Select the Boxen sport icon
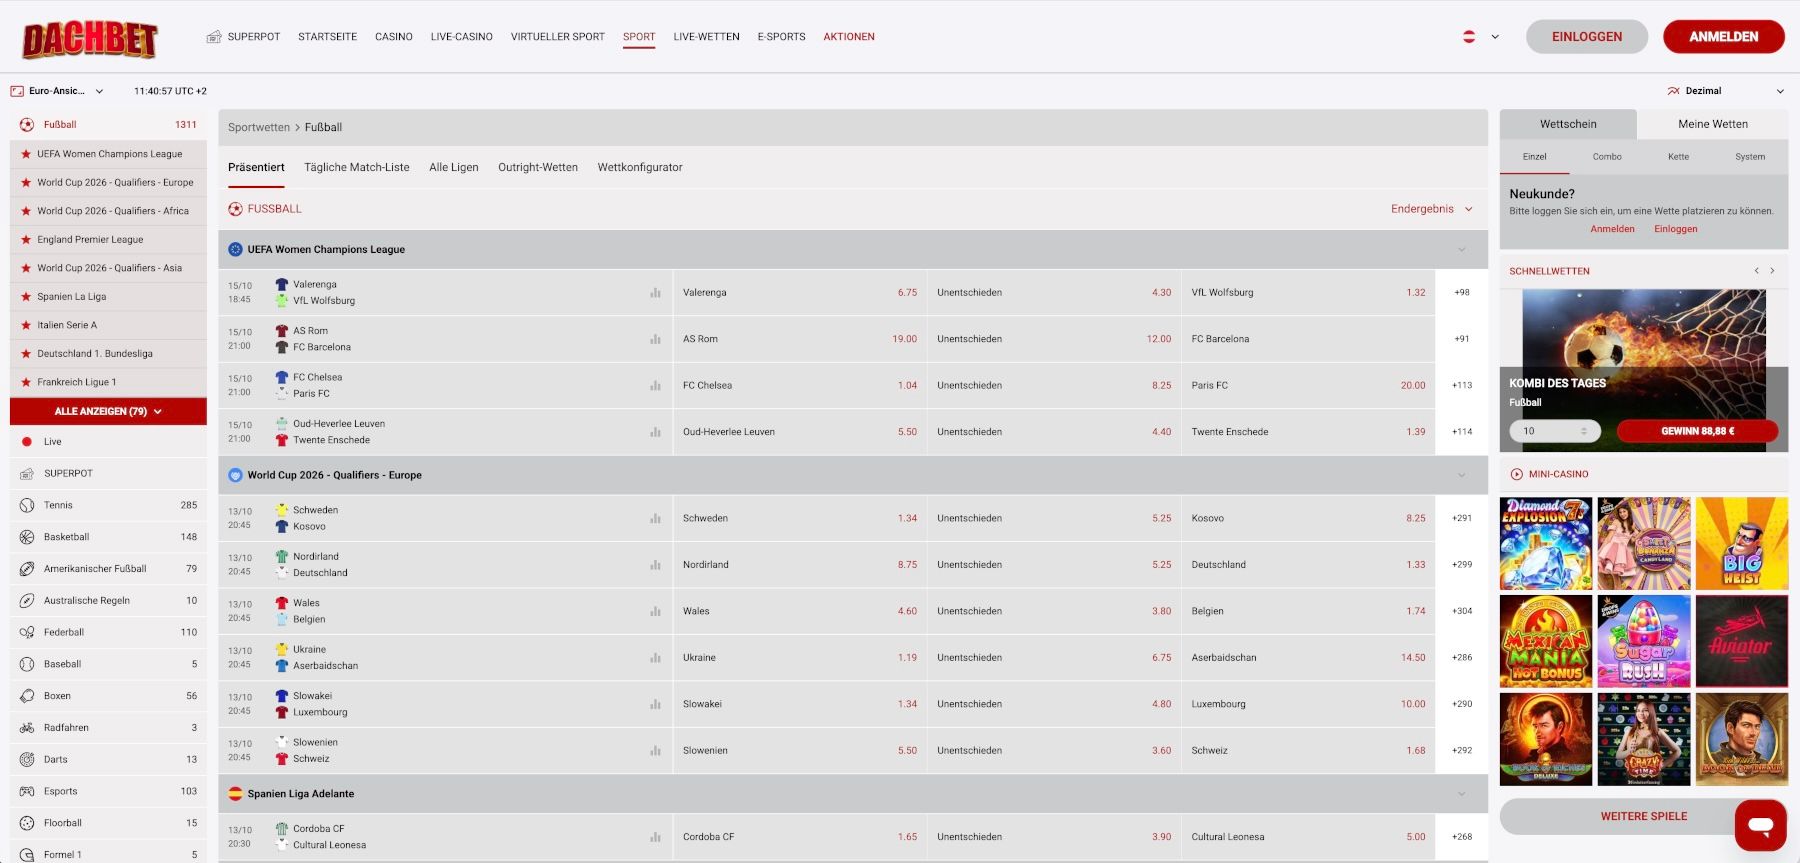This screenshot has height=863, width=1800. (27, 696)
